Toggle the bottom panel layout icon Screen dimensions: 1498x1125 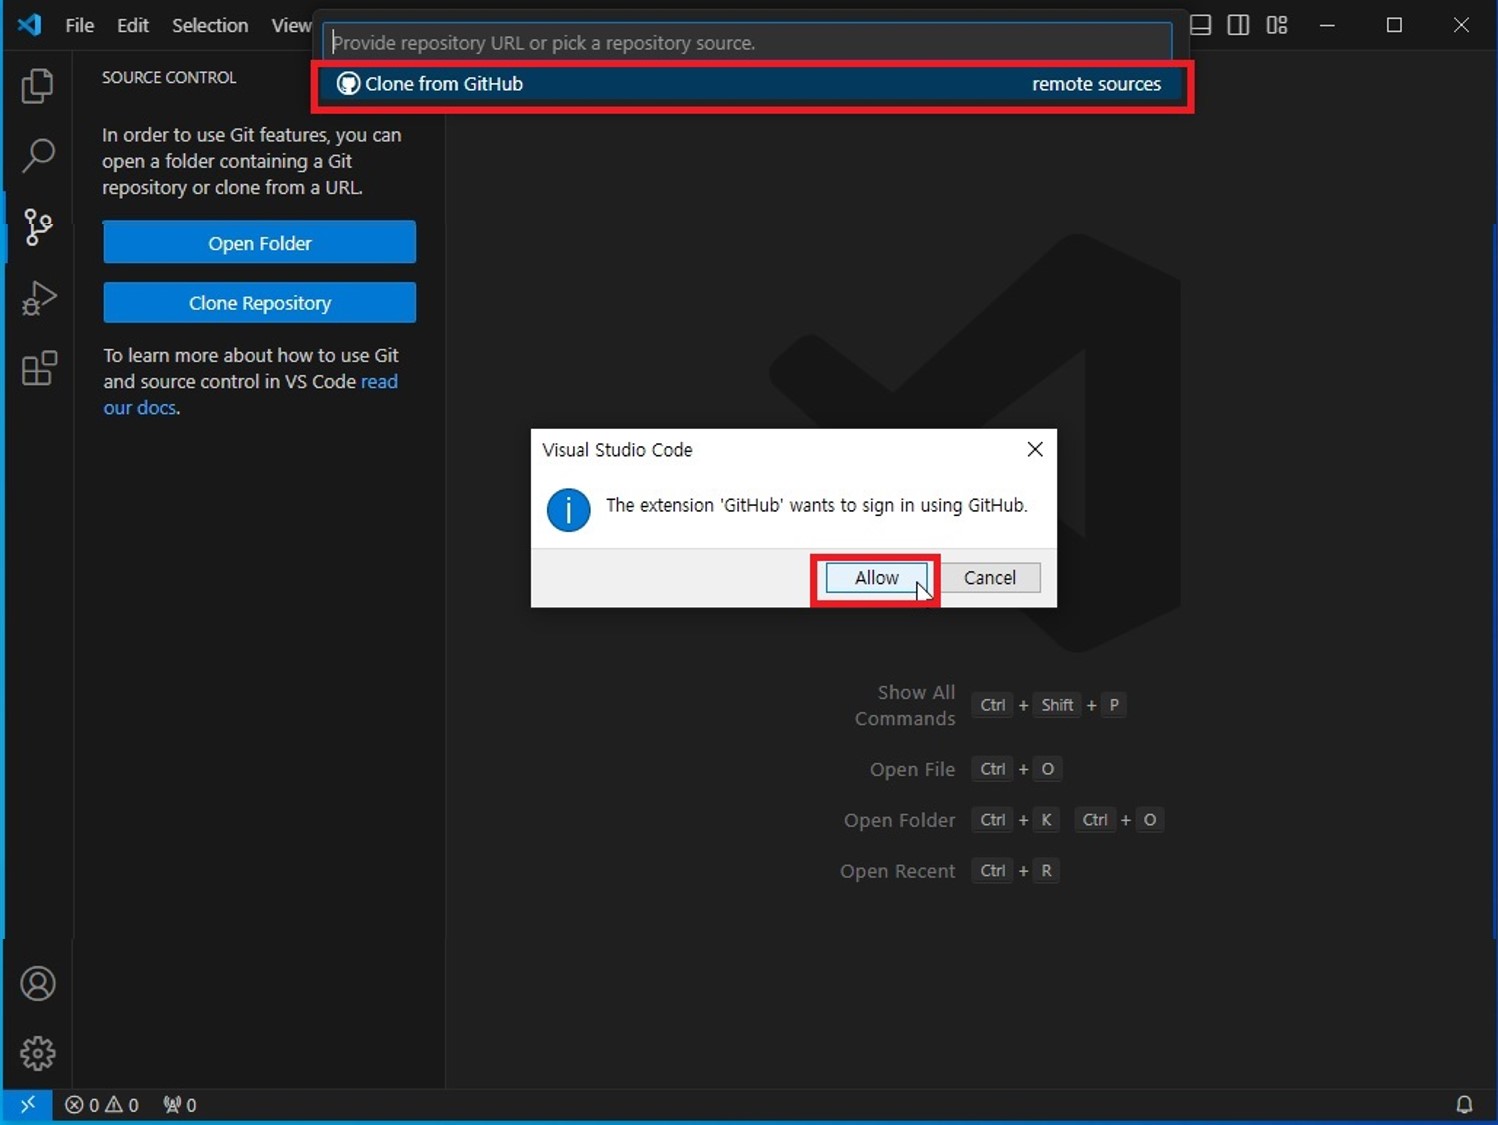click(x=1201, y=25)
